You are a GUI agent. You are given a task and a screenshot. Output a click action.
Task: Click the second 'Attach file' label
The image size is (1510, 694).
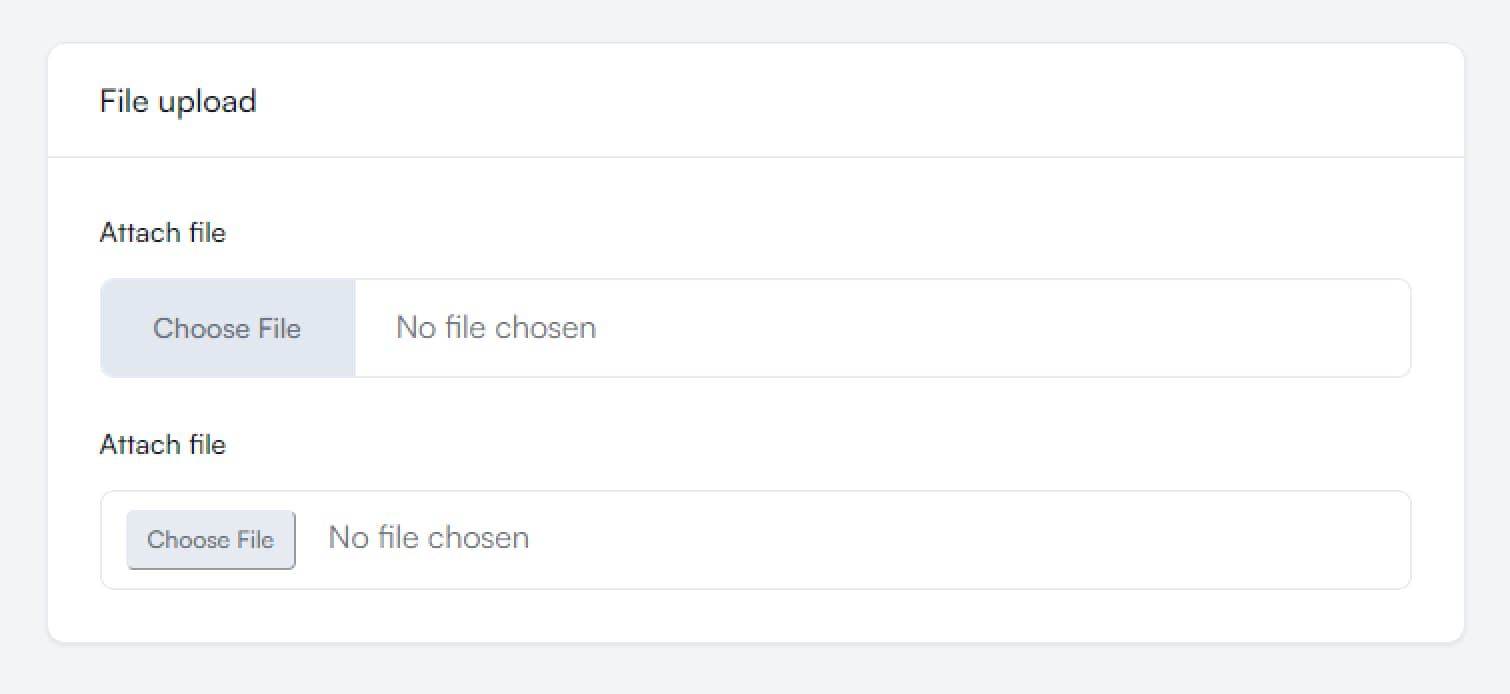tap(163, 444)
